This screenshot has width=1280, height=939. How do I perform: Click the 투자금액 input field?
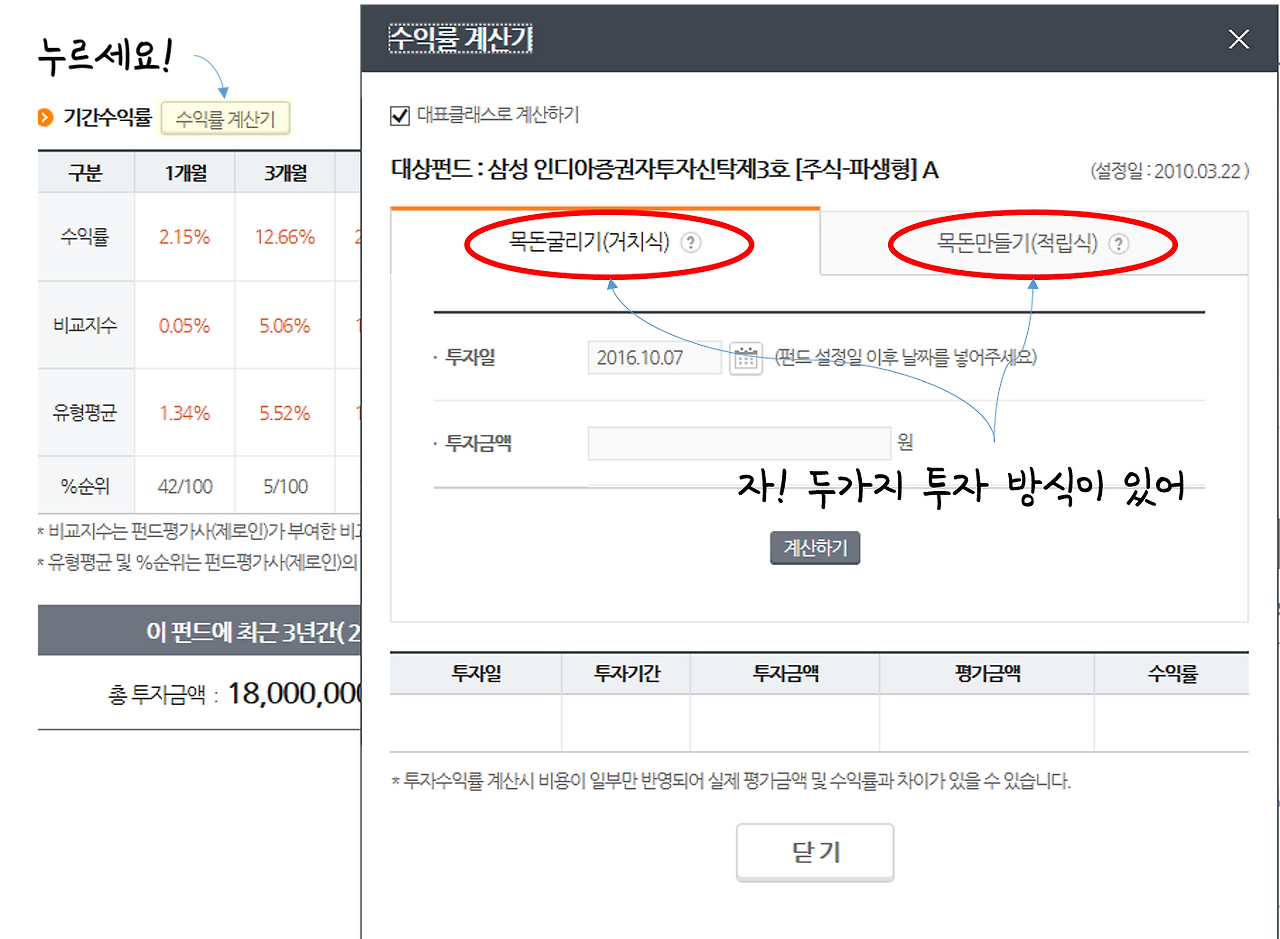coord(739,443)
